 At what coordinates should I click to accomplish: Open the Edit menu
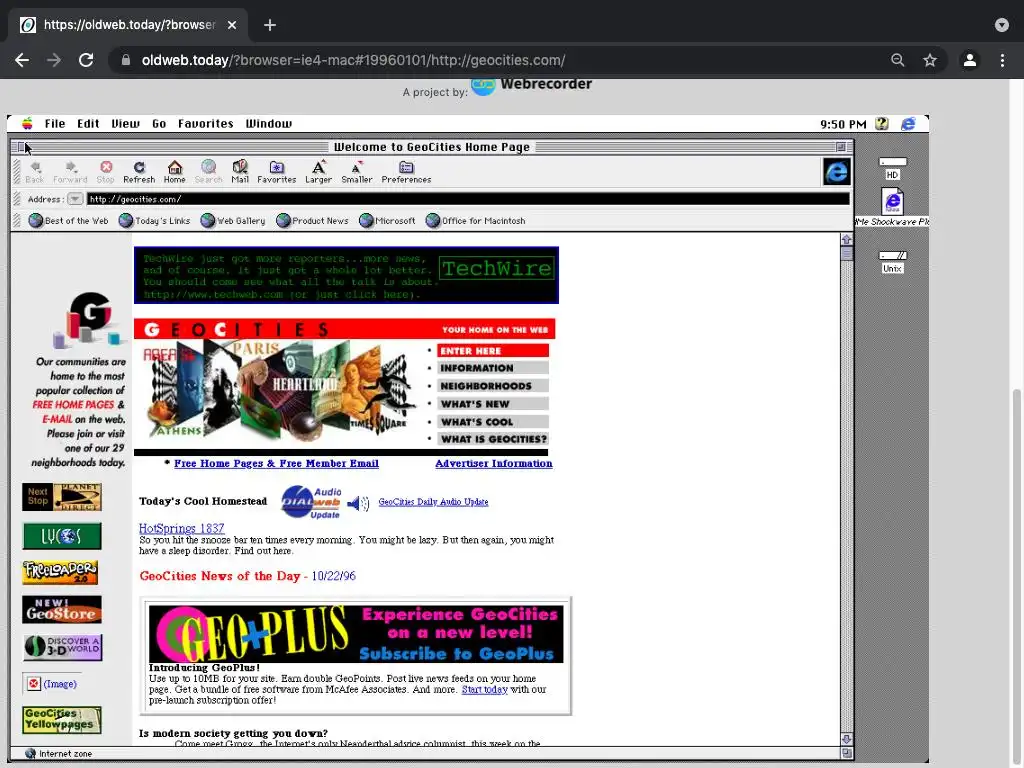(x=88, y=123)
